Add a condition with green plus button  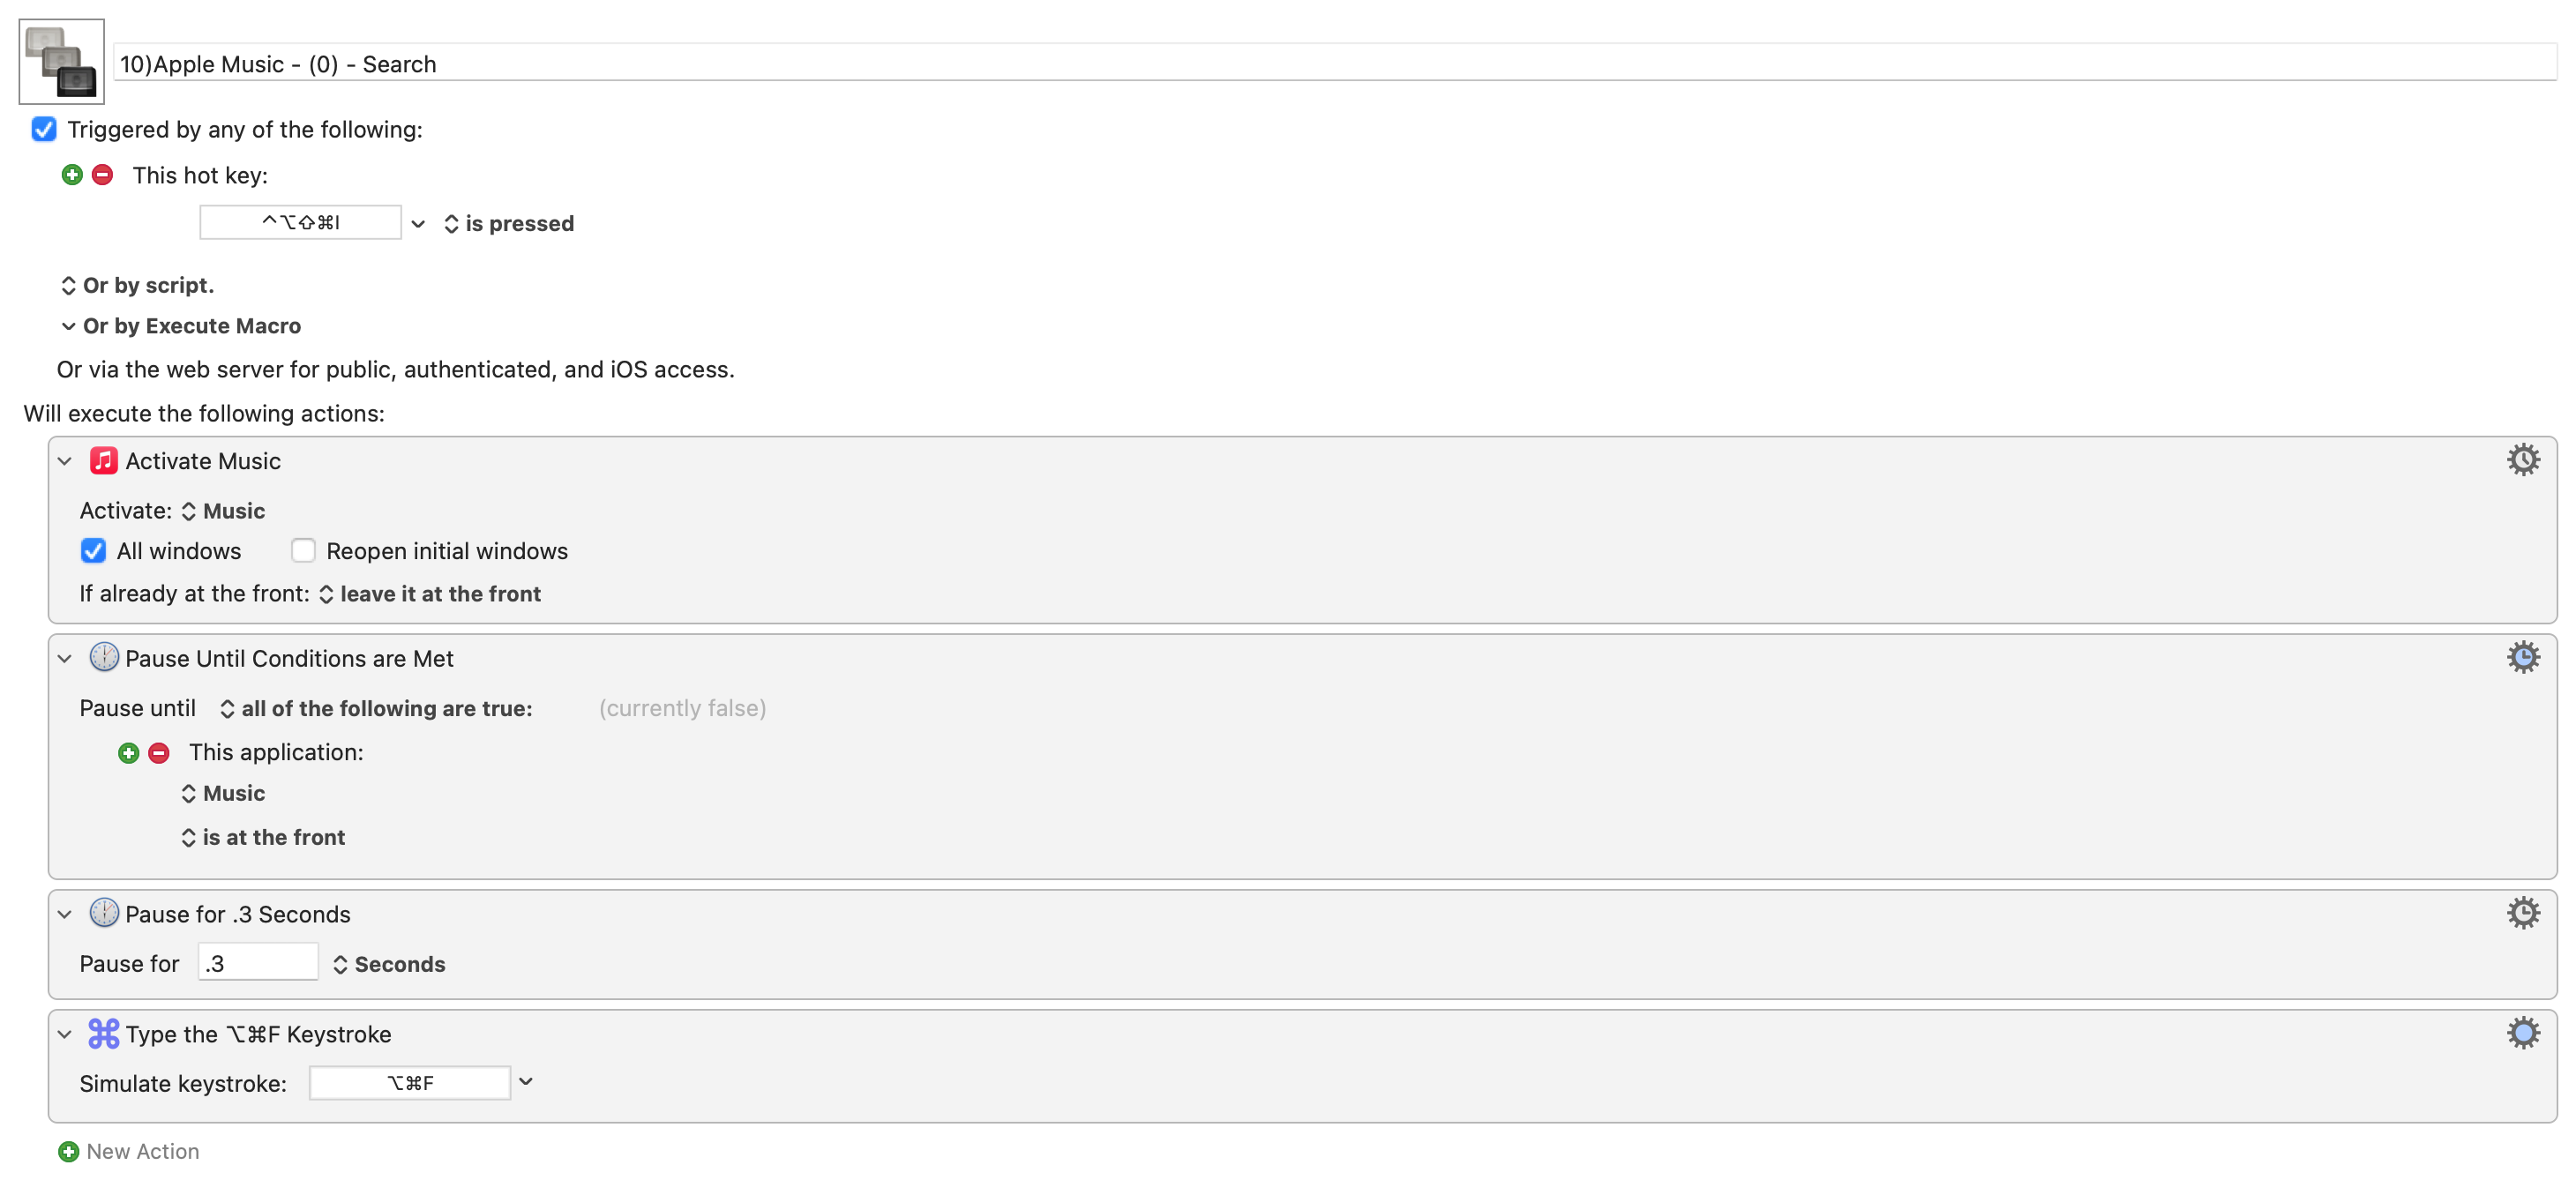(x=128, y=753)
